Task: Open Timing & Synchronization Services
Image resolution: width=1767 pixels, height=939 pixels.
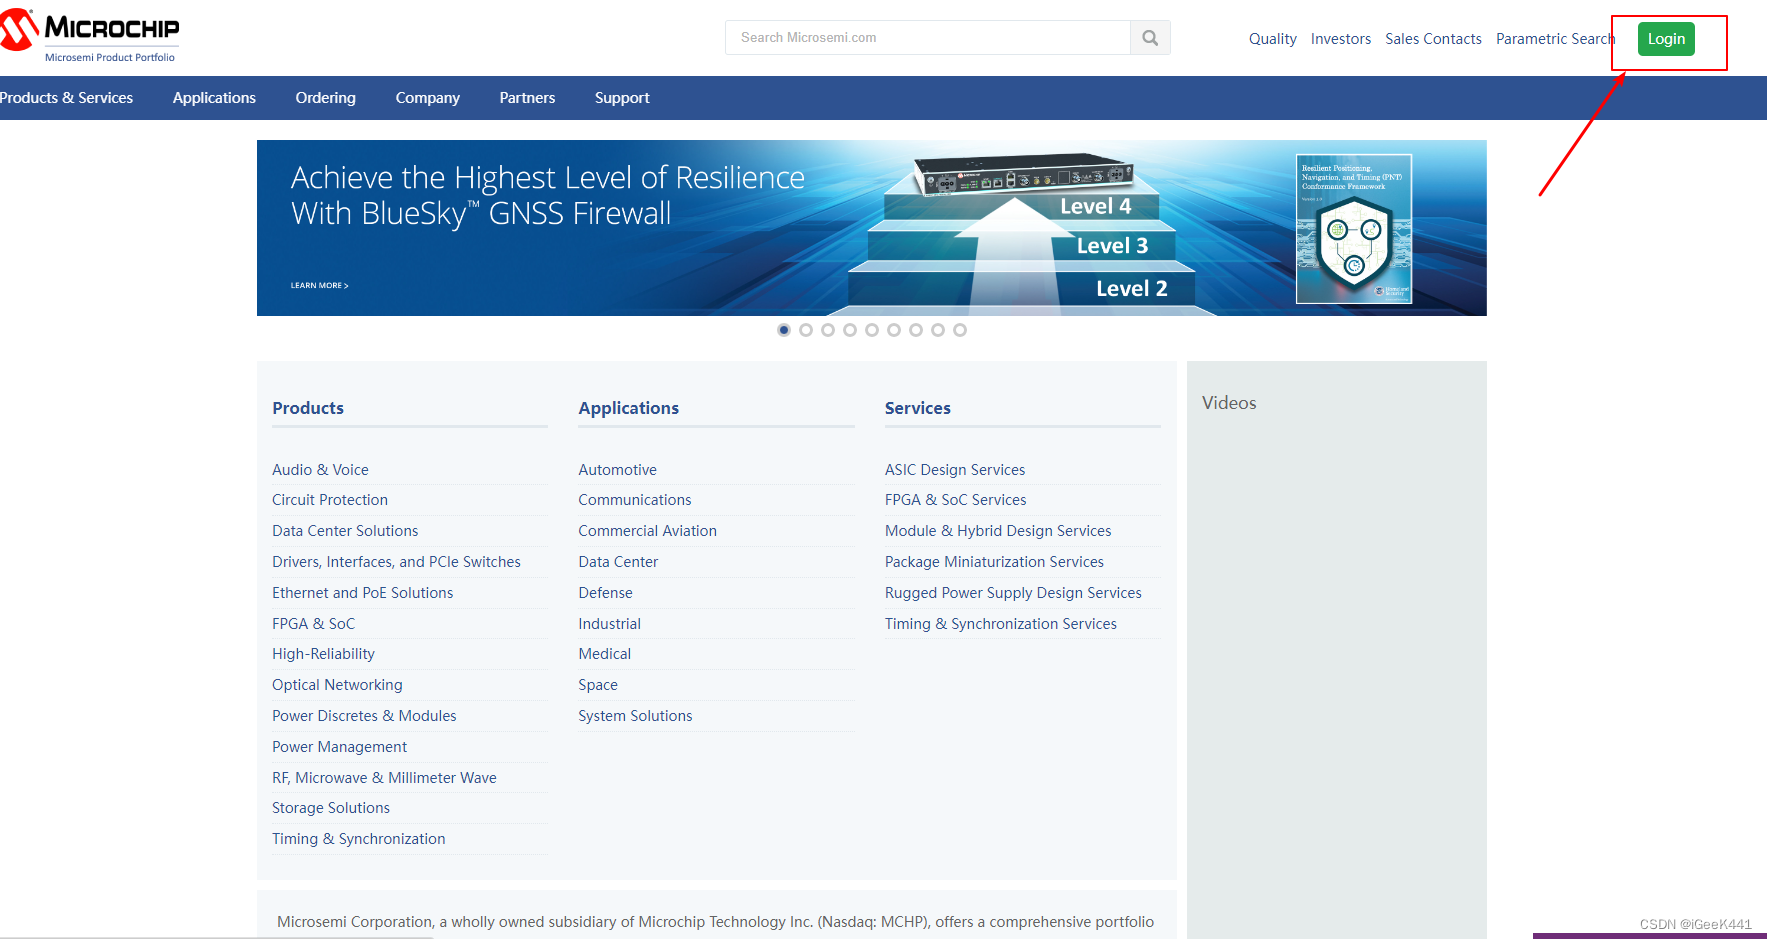Action: click(x=1001, y=624)
